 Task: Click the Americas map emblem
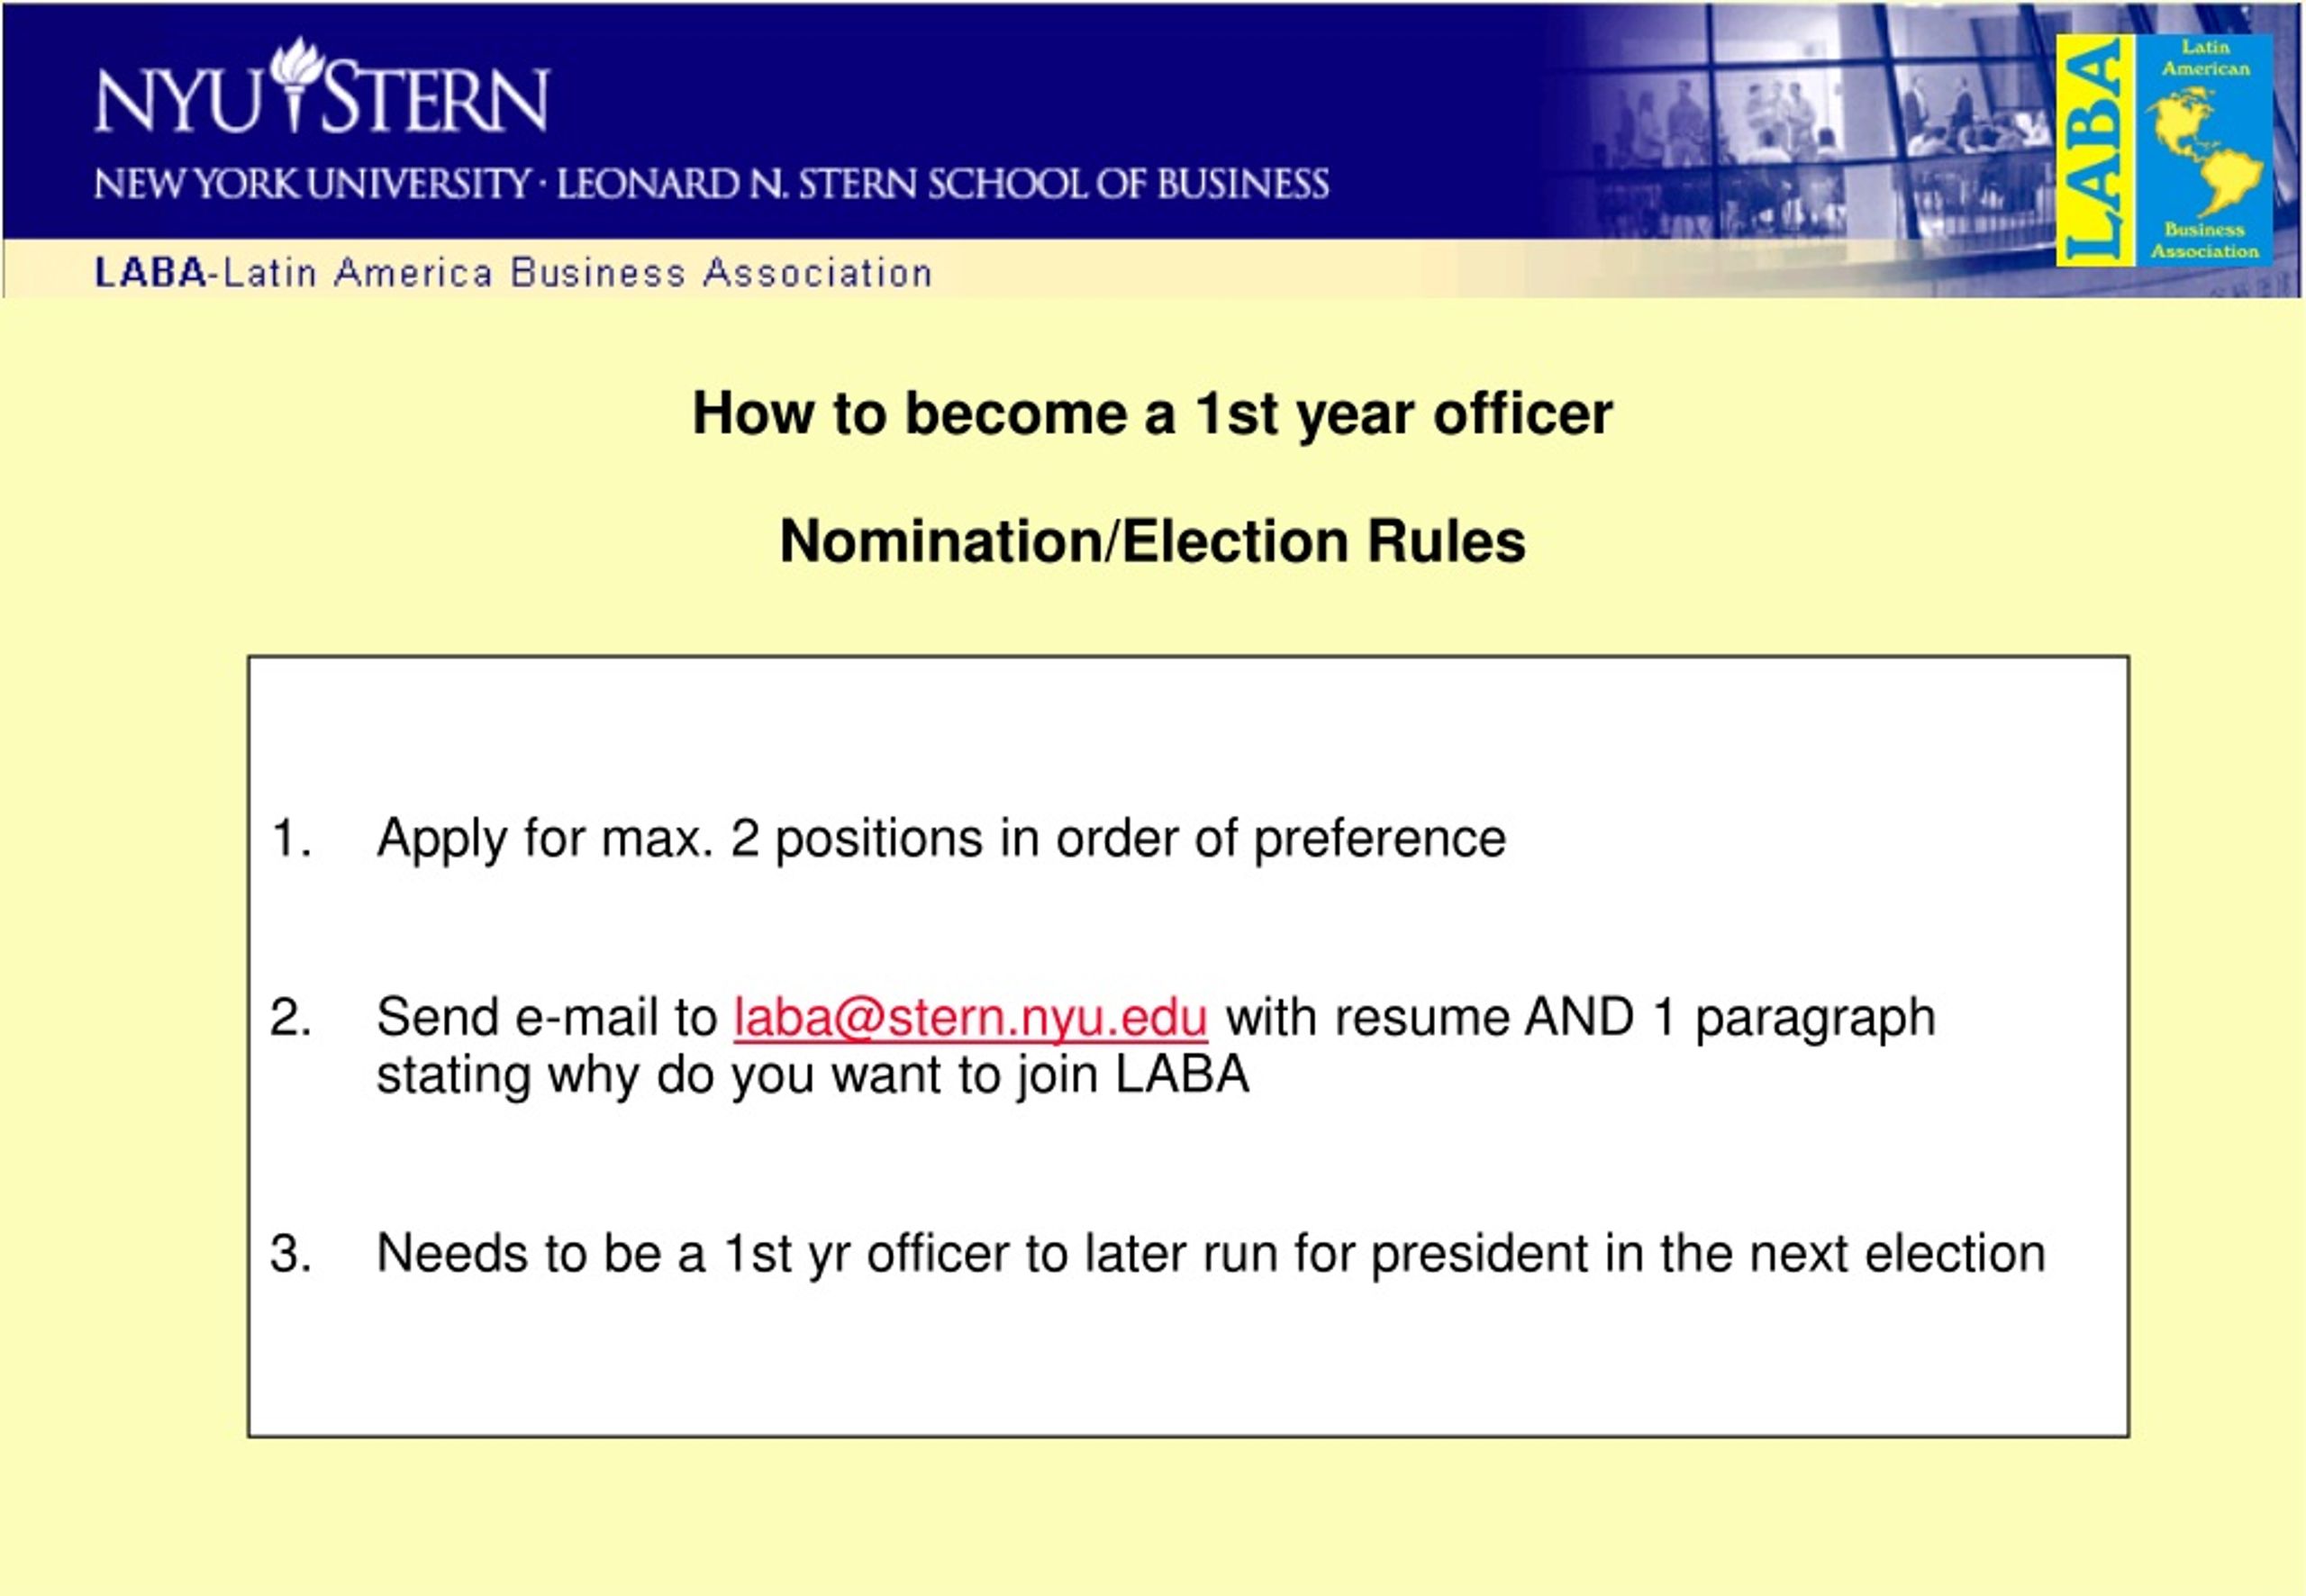(2205, 150)
